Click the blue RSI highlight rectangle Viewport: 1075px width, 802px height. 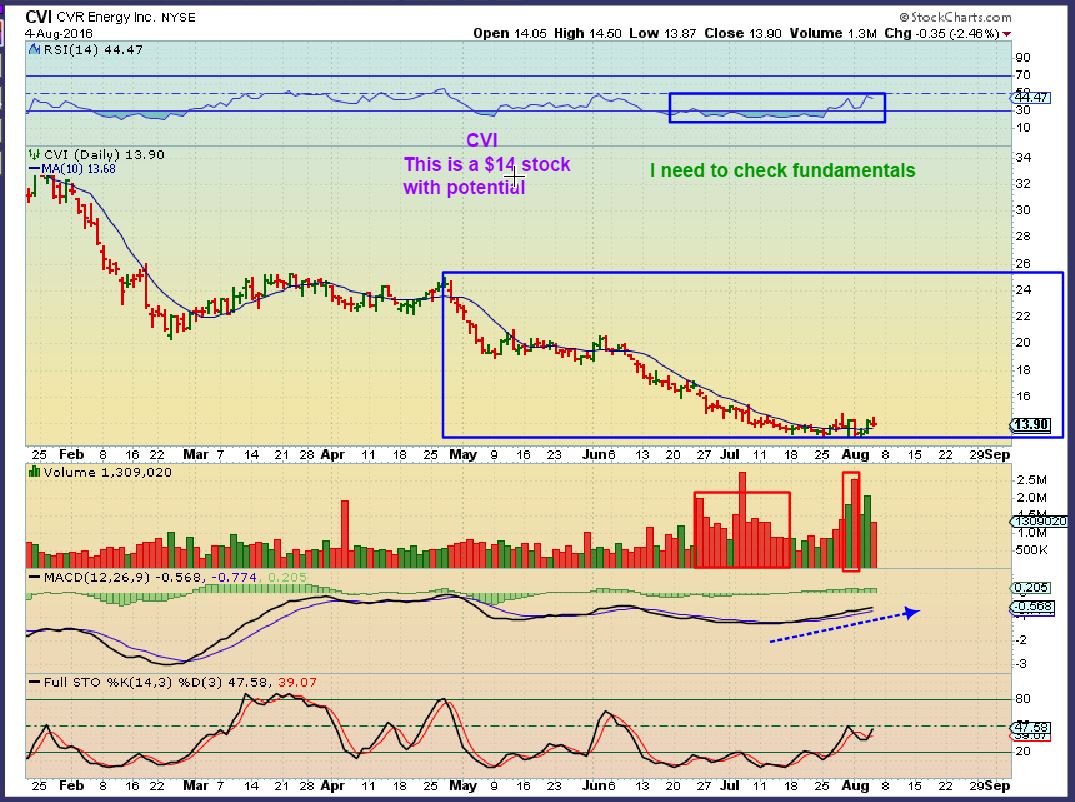(x=777, y=108)
